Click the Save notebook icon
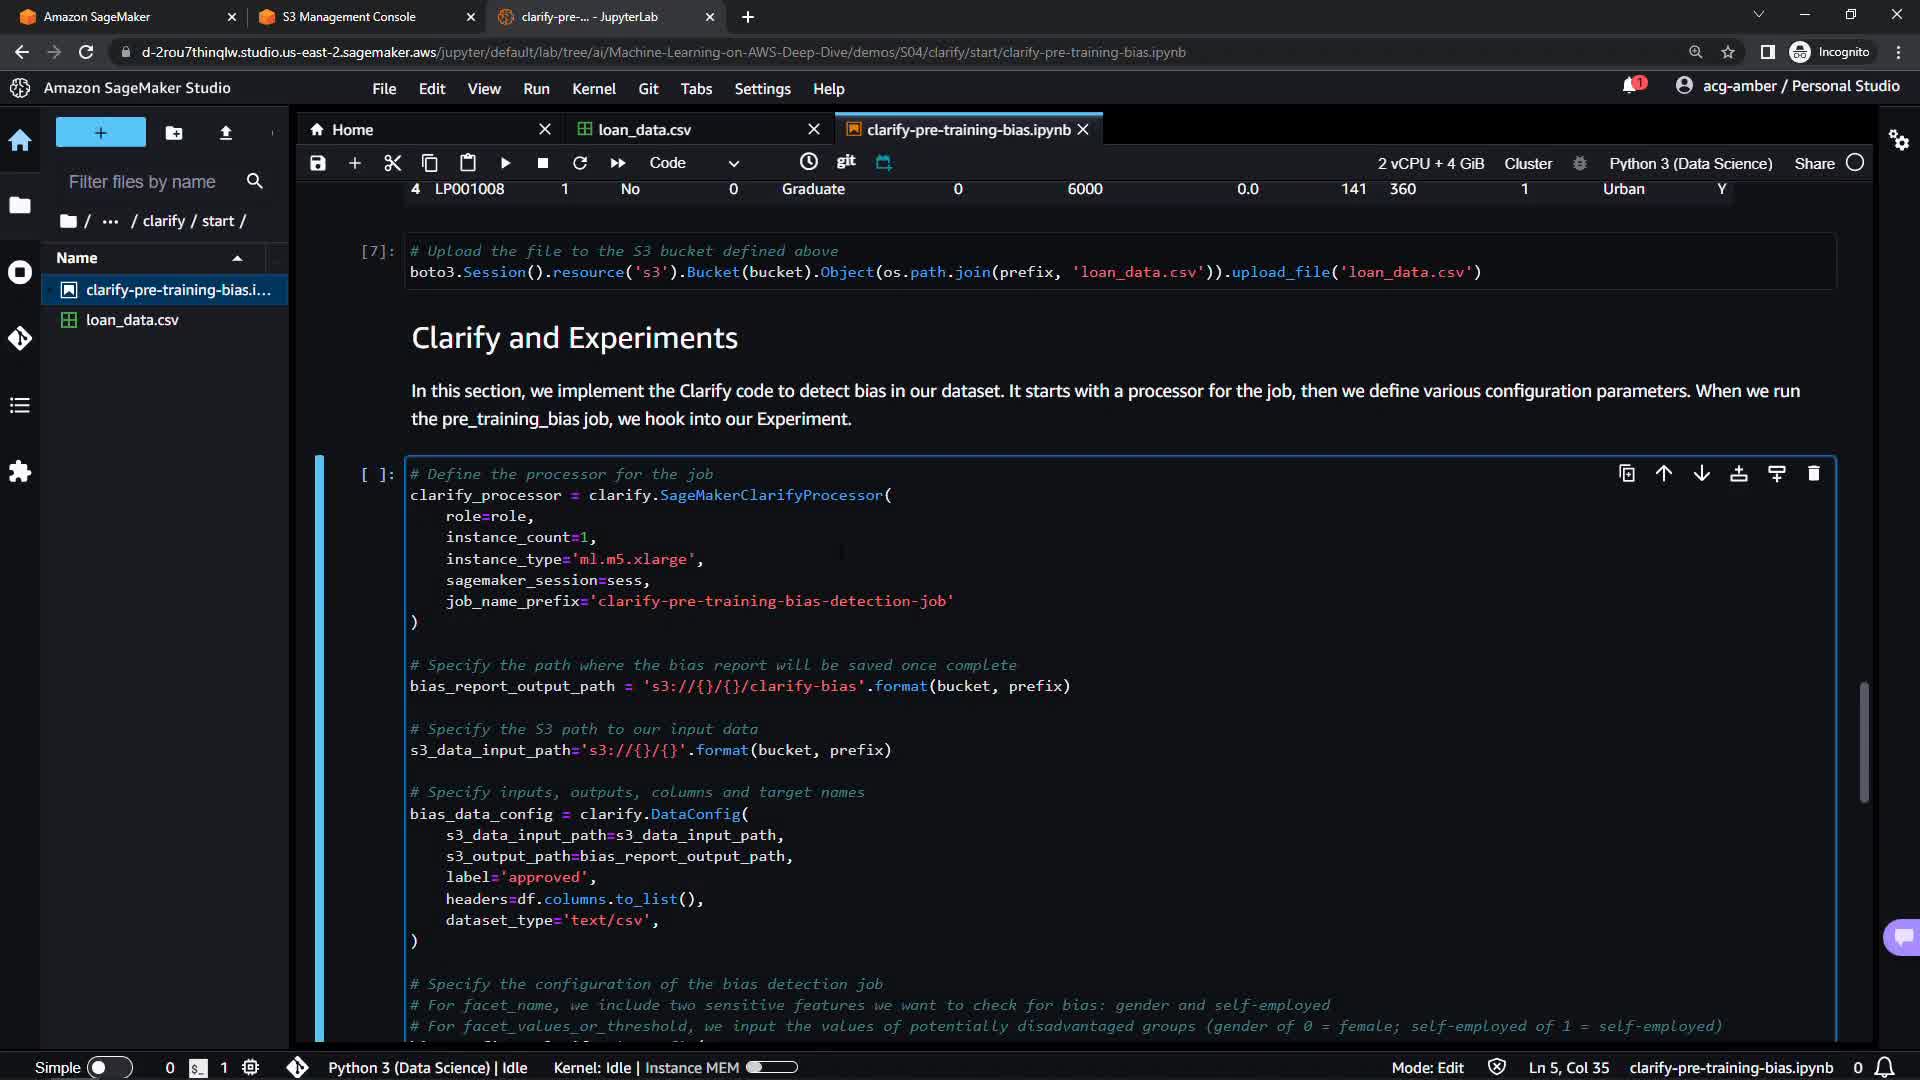Viewport: 1920px width, 1080px height. coord(318,163)
